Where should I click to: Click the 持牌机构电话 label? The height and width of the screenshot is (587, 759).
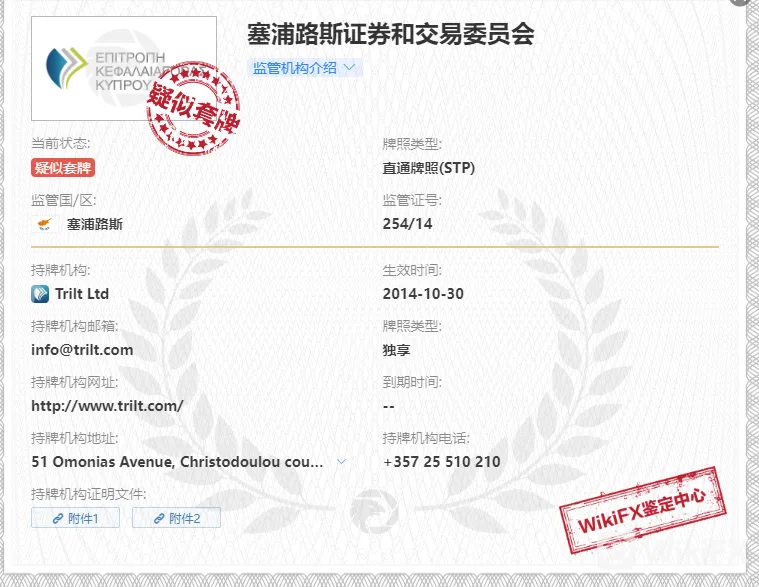pos(426,438)
